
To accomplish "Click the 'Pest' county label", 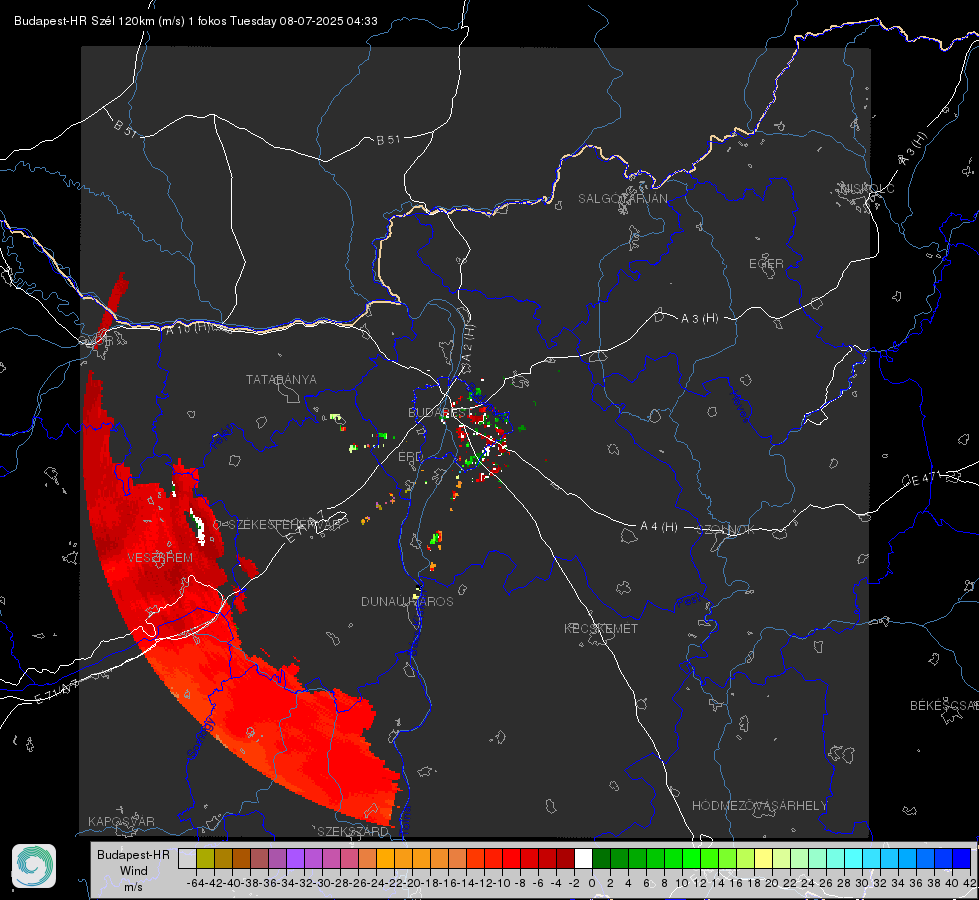I will point(689,601).
